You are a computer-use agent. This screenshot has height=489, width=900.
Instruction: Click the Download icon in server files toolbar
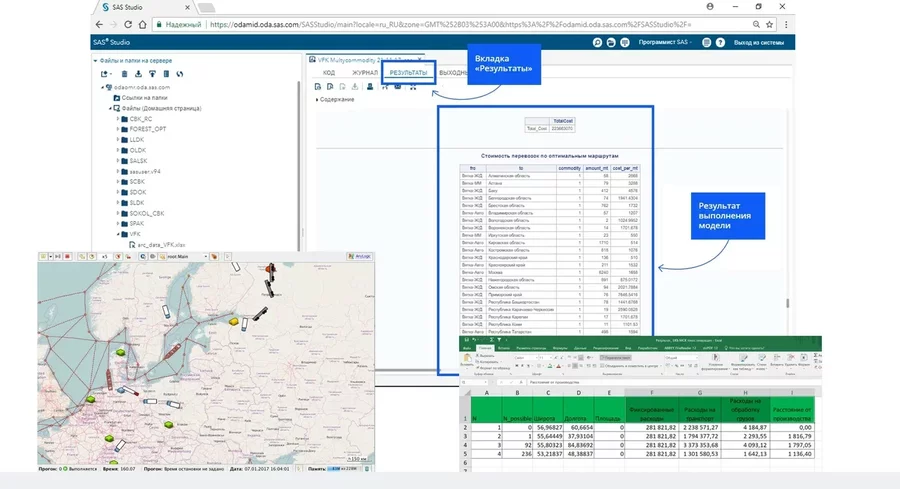[x=138, y=74]
